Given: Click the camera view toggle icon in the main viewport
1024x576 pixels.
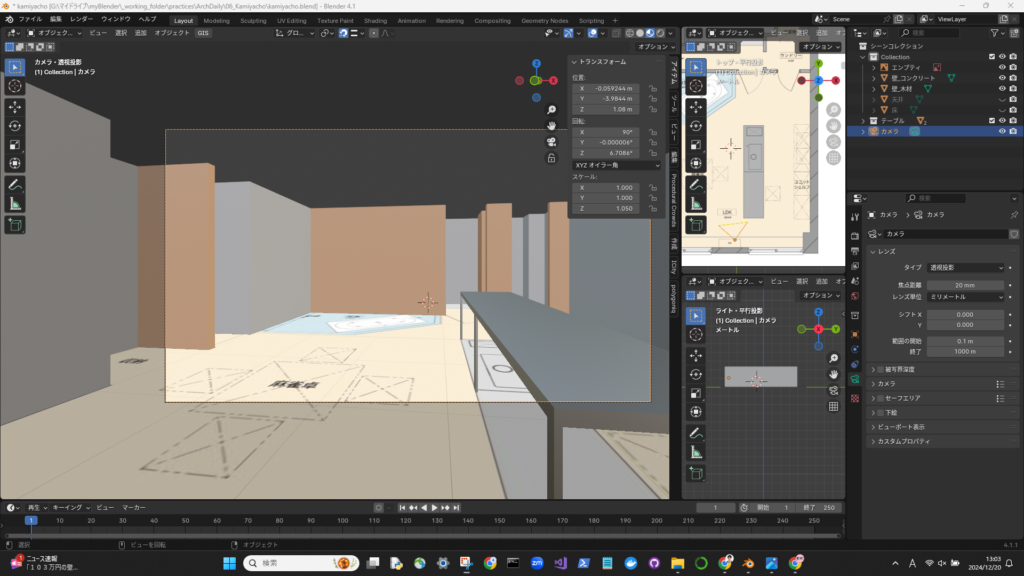Looking at the screenshot, I should coord(551,141).
